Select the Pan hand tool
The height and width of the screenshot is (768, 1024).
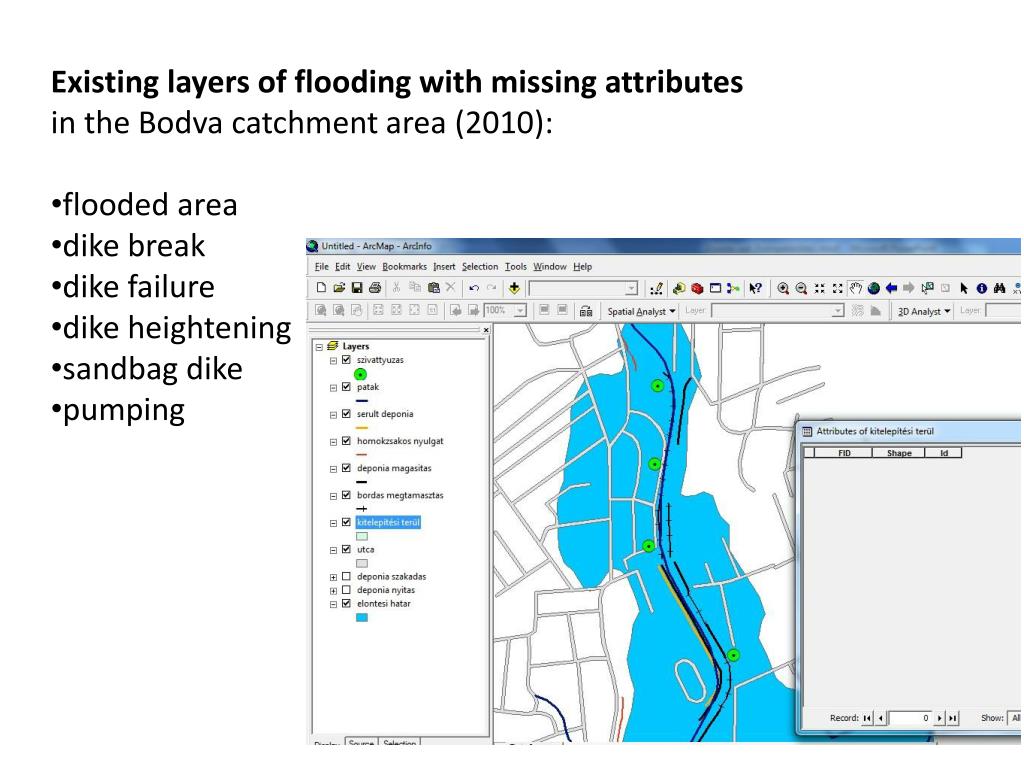856,288
